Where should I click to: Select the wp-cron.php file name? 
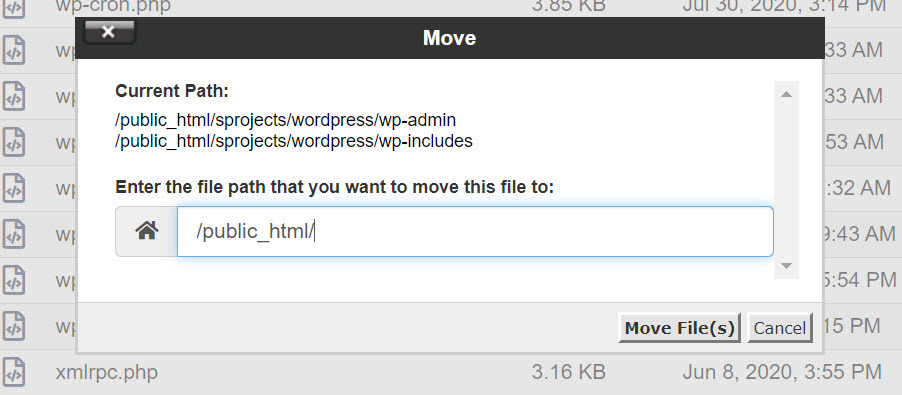pos(113,6)
